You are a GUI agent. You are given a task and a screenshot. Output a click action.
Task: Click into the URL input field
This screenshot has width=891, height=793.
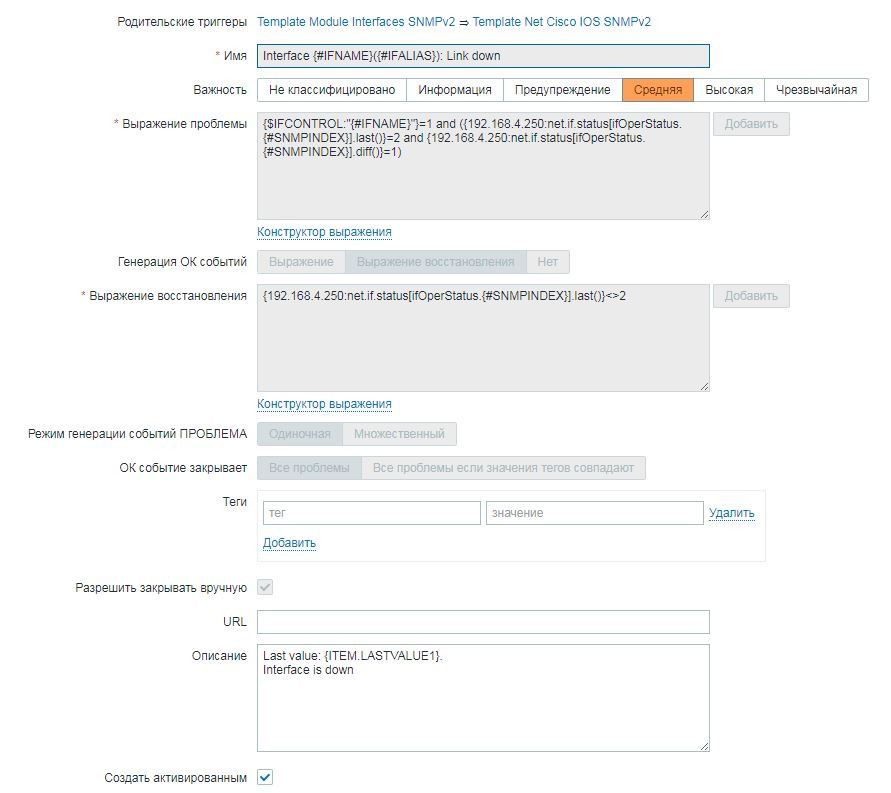[483, 622]
